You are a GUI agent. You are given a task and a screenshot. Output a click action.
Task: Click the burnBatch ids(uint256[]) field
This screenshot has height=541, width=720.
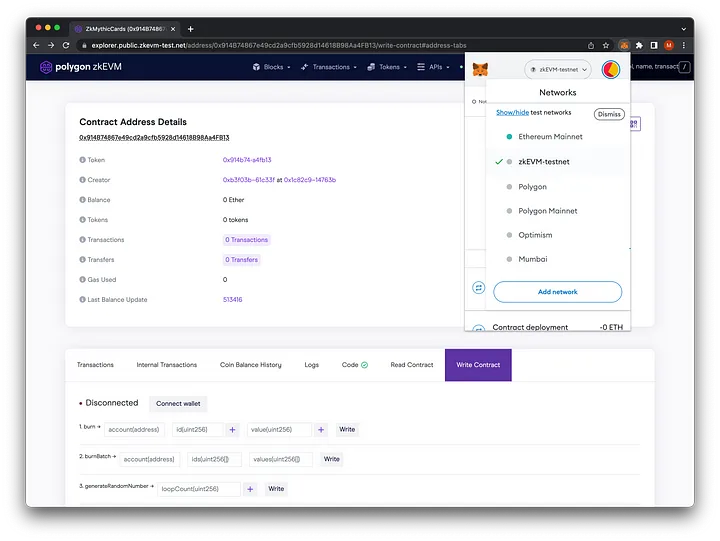pos(214,459)
